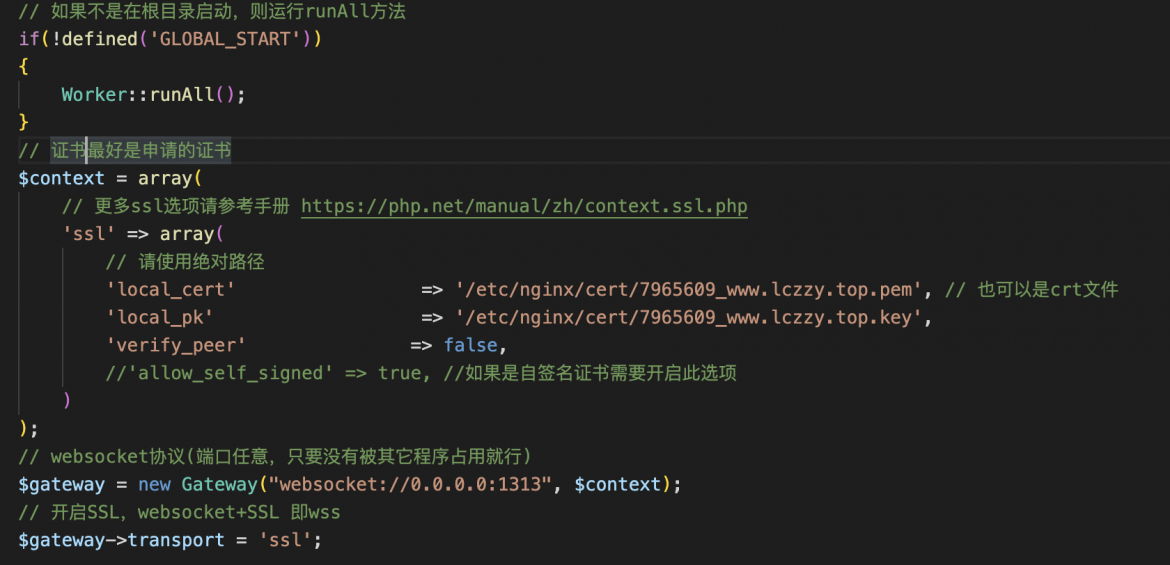Open the php.net context.ssl.php manual link

pyautogui.click(x=524, y=206)
